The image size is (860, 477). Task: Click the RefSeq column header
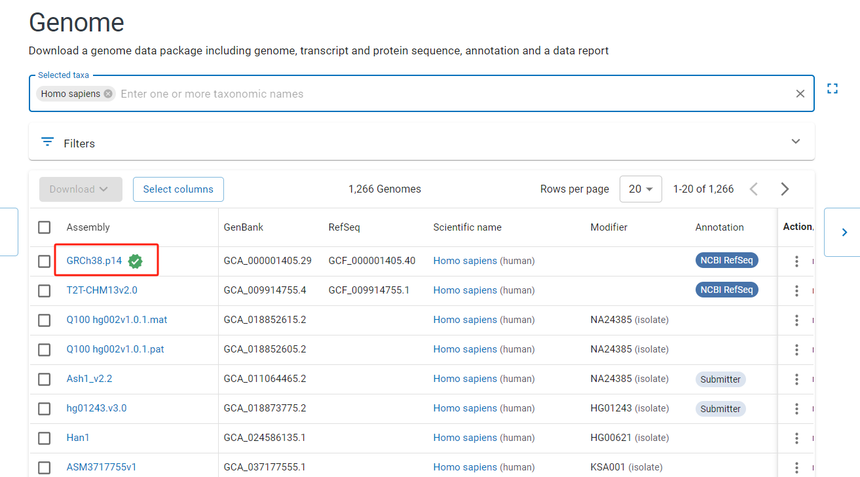344,227
